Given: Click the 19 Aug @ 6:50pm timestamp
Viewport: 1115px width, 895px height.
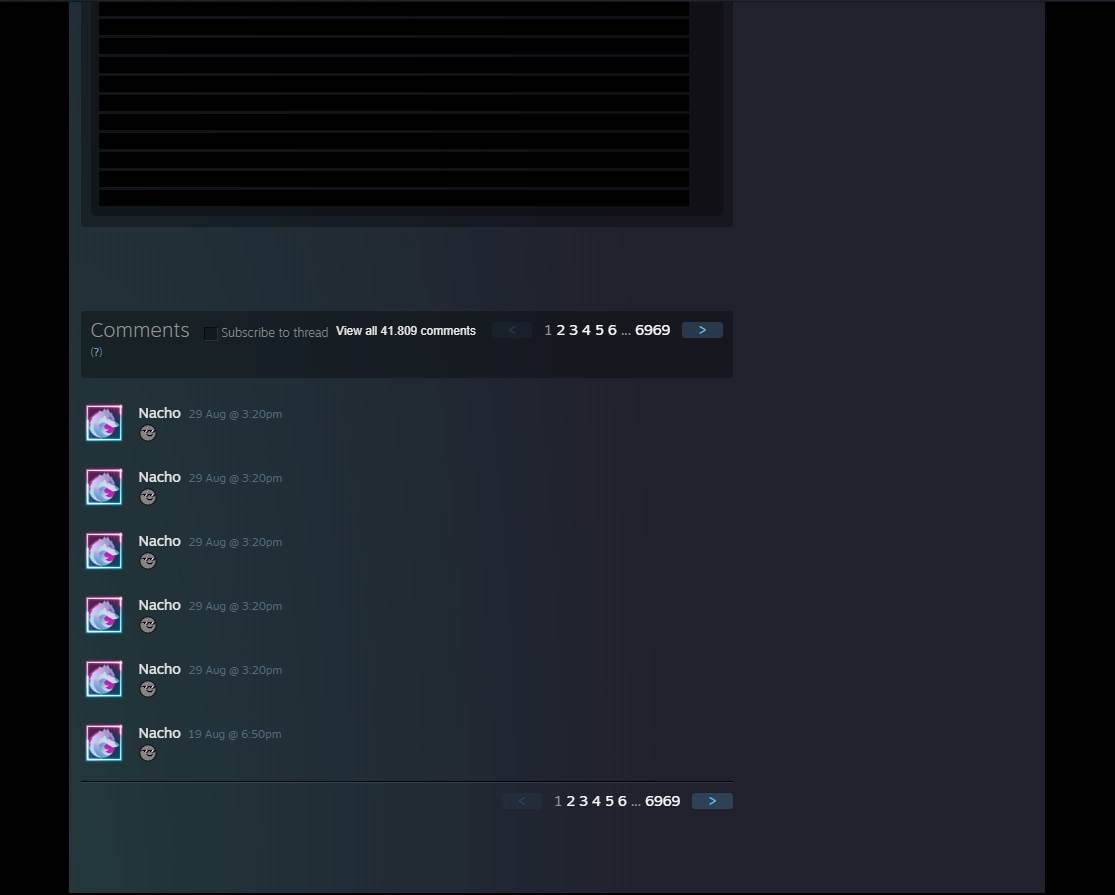Looking at the screenshot, I should click(x=235, y=733).
